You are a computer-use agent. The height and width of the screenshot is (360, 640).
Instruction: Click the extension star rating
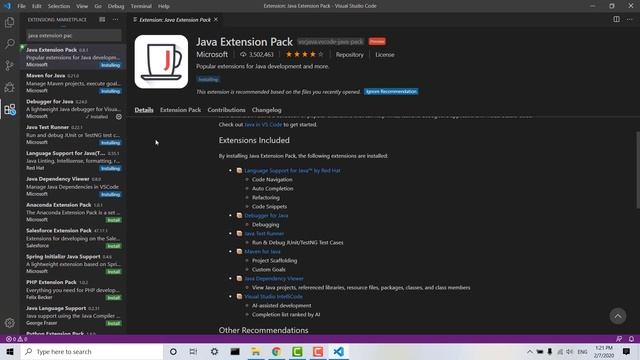304,54
